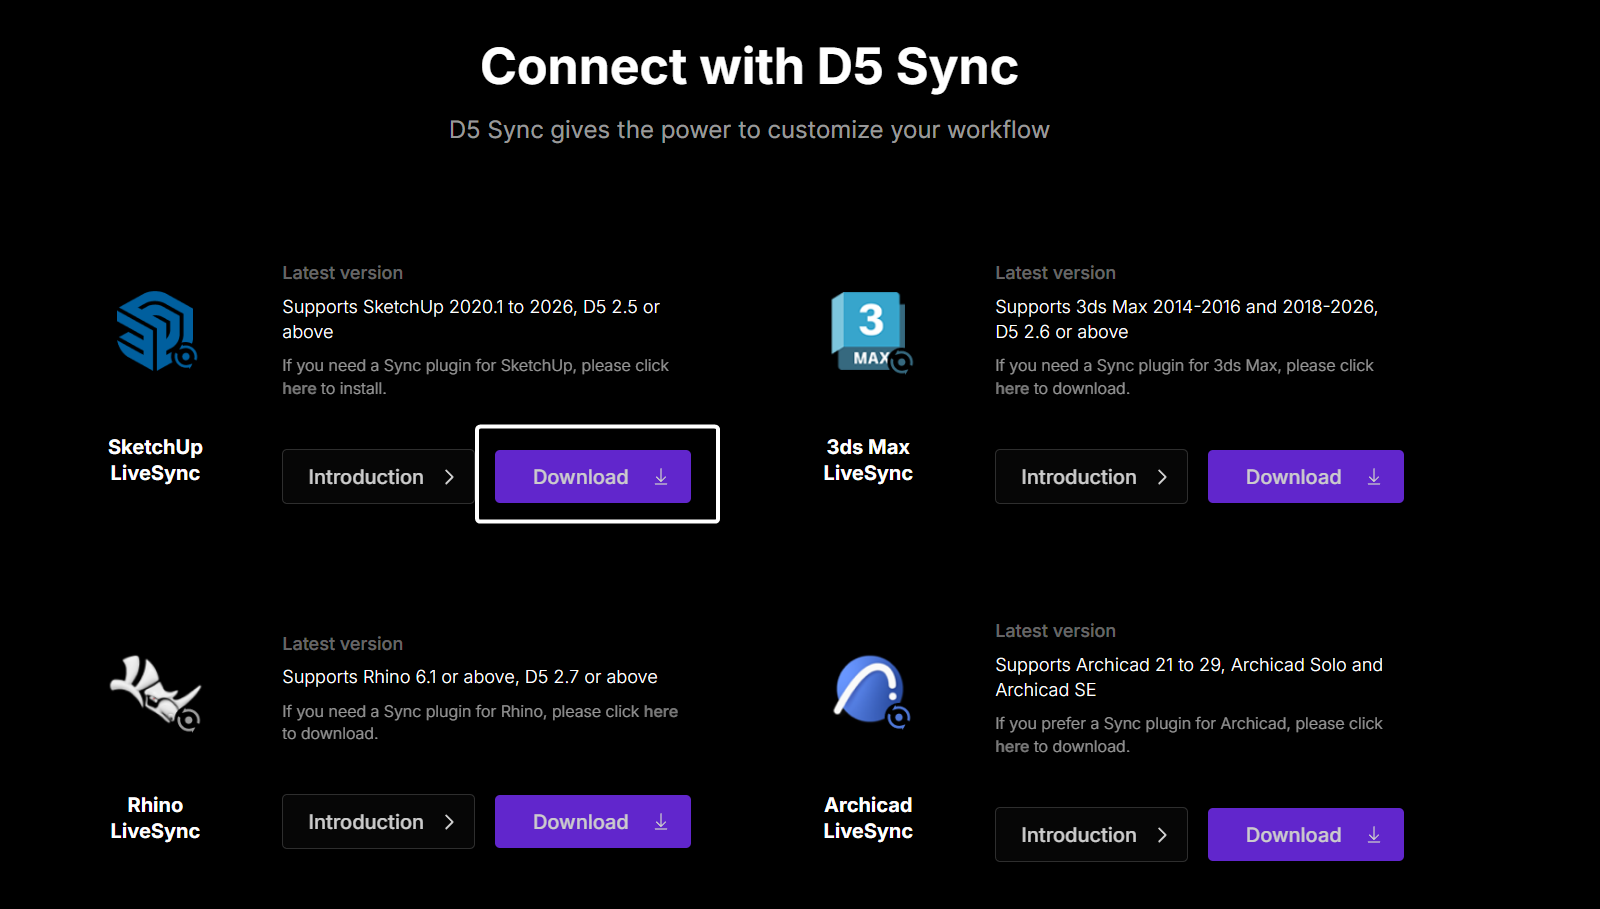This screenshot has width=1600, height=909.
Task: Download the 3ds Max LiveSync plugin
Action: 1306,477
